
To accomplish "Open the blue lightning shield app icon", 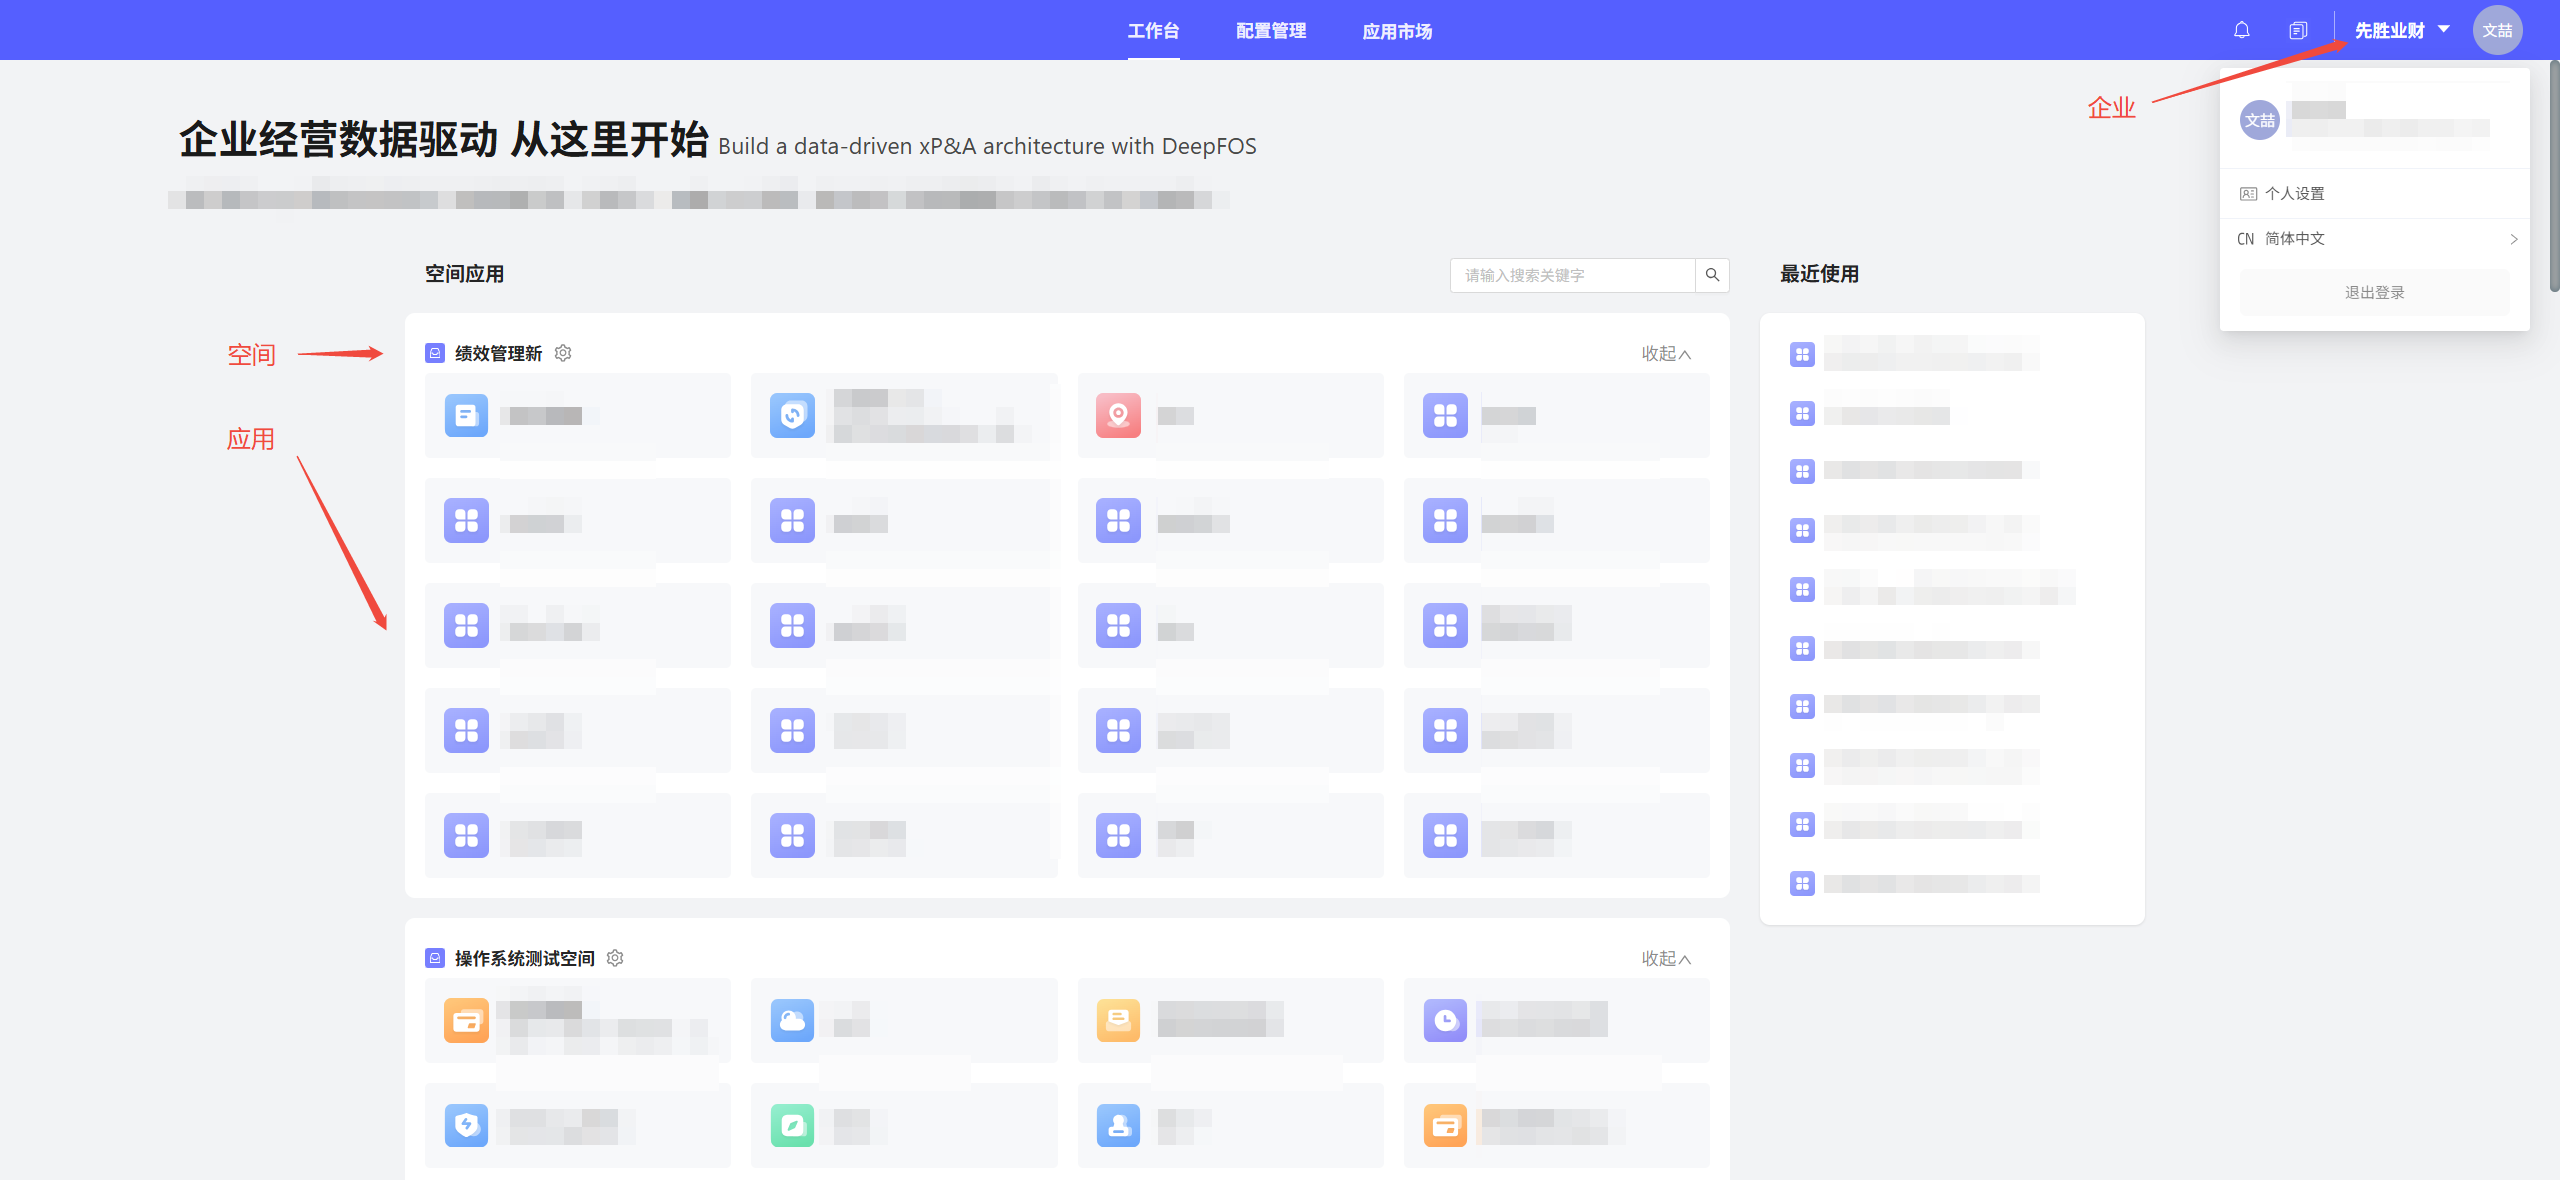I will click(466, 1125).
